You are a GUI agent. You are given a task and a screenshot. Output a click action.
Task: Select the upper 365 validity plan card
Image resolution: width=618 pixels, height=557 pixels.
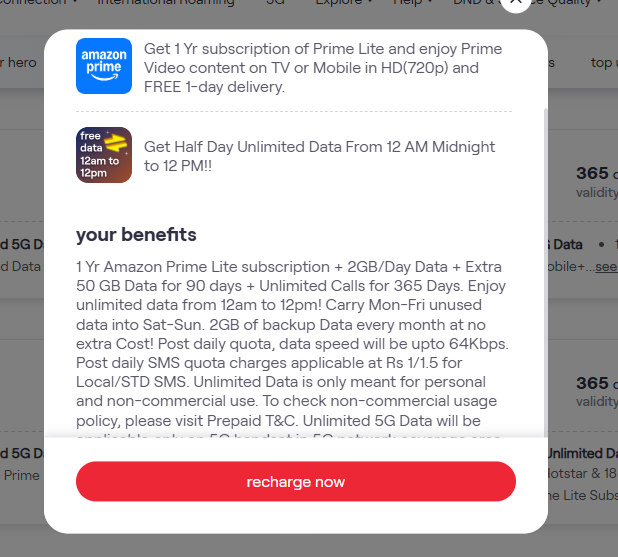[x=597, y=182]
